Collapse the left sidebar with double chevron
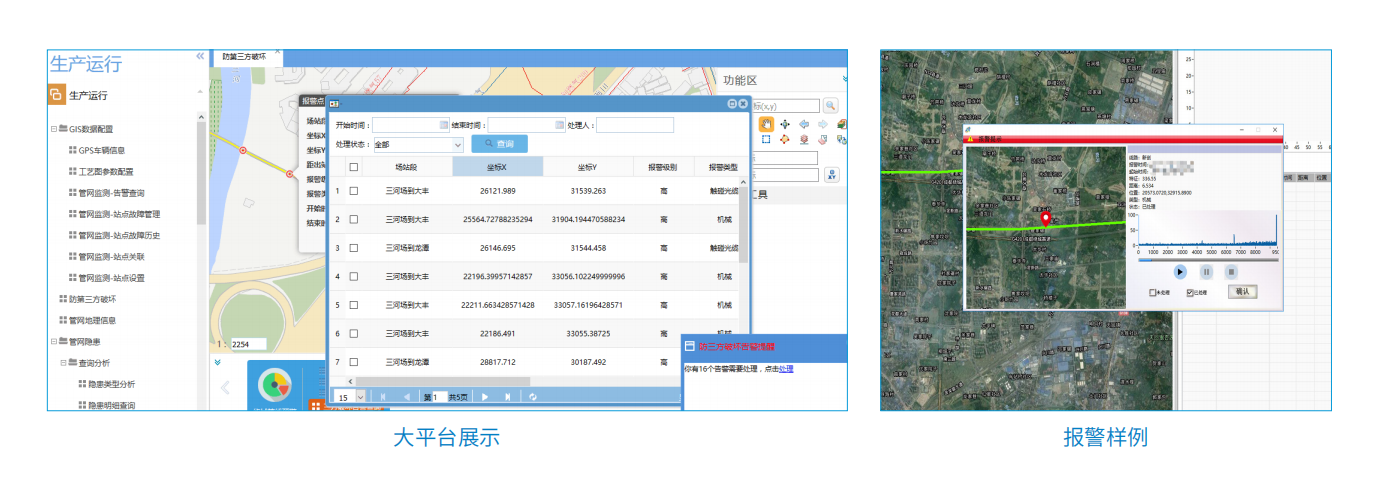 (200, 58)
